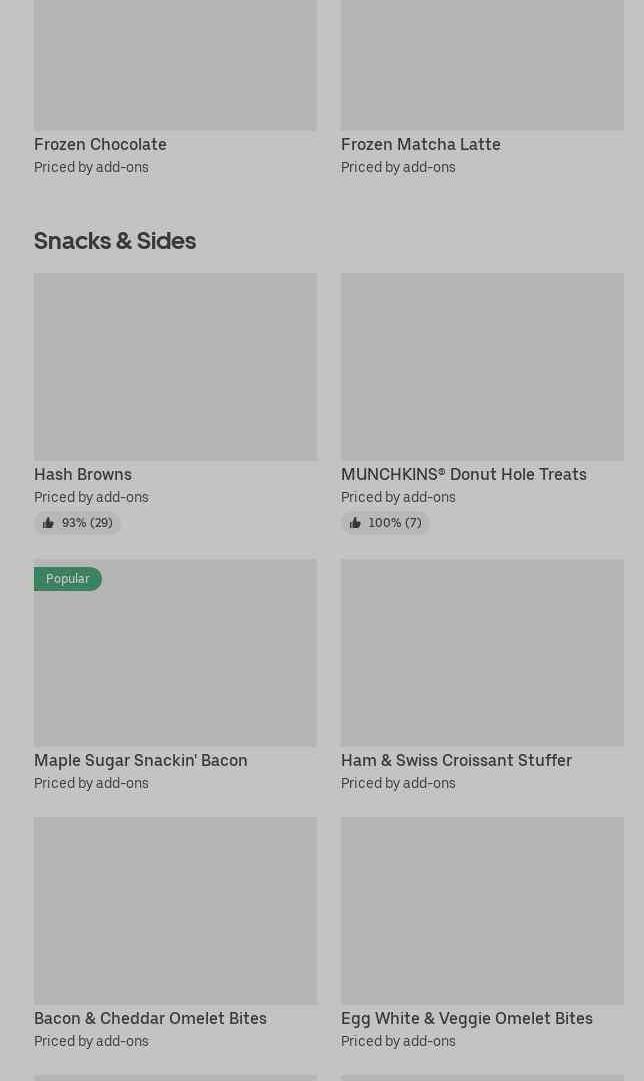This screenshot has height=1081, width=644.
Task: Click the 93% (29) rating on Hash Browns
Action: click(x=87, y=523)
